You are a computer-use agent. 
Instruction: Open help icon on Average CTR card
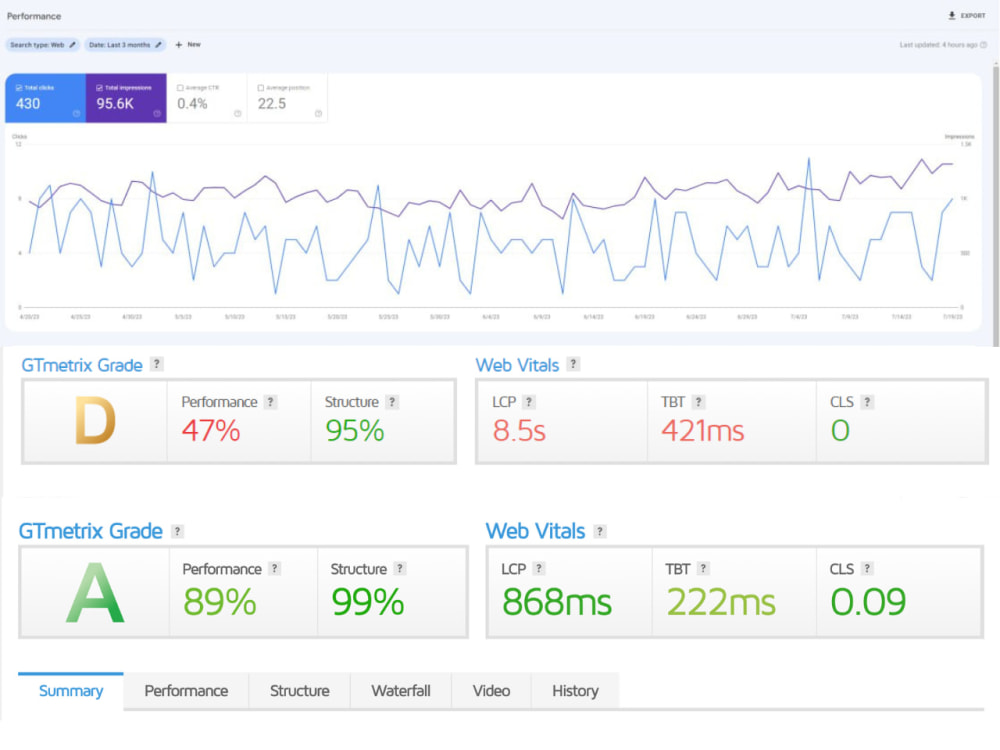(x=237, y=114)
